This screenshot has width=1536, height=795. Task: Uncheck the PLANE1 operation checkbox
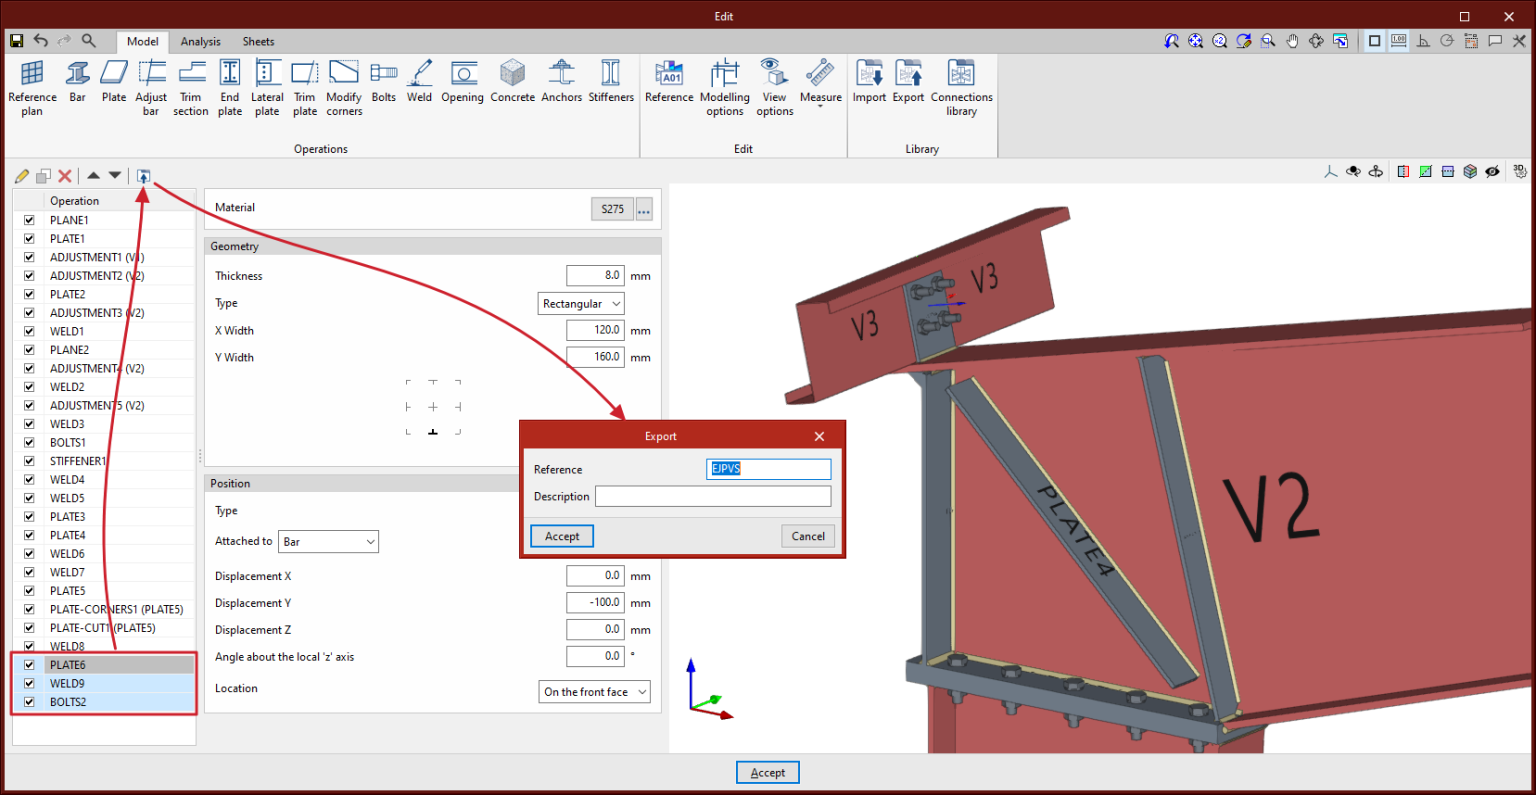point(29,220)
